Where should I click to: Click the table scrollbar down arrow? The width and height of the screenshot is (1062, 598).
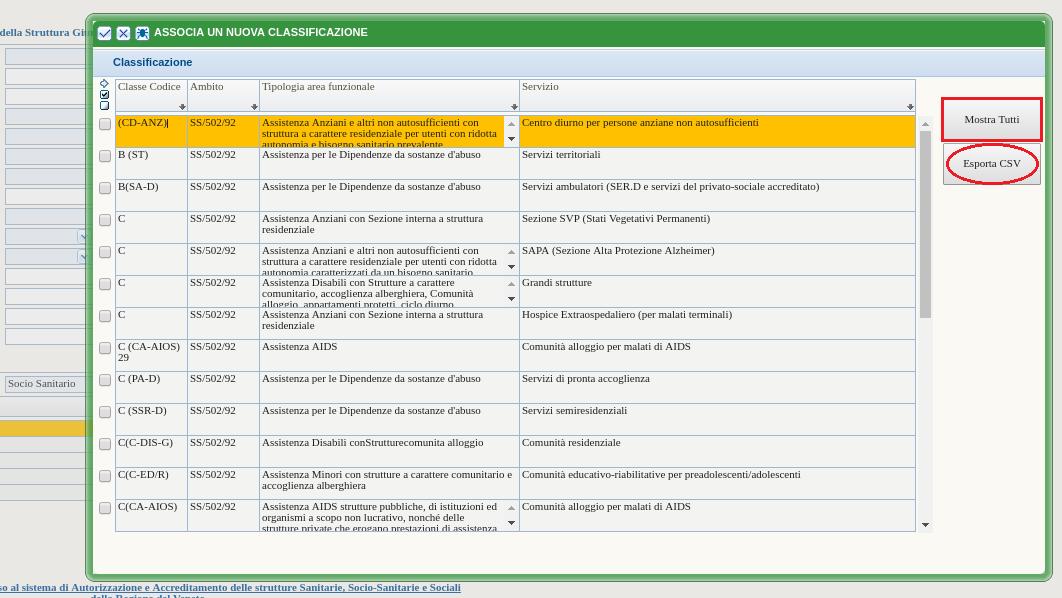coord(925,525)
